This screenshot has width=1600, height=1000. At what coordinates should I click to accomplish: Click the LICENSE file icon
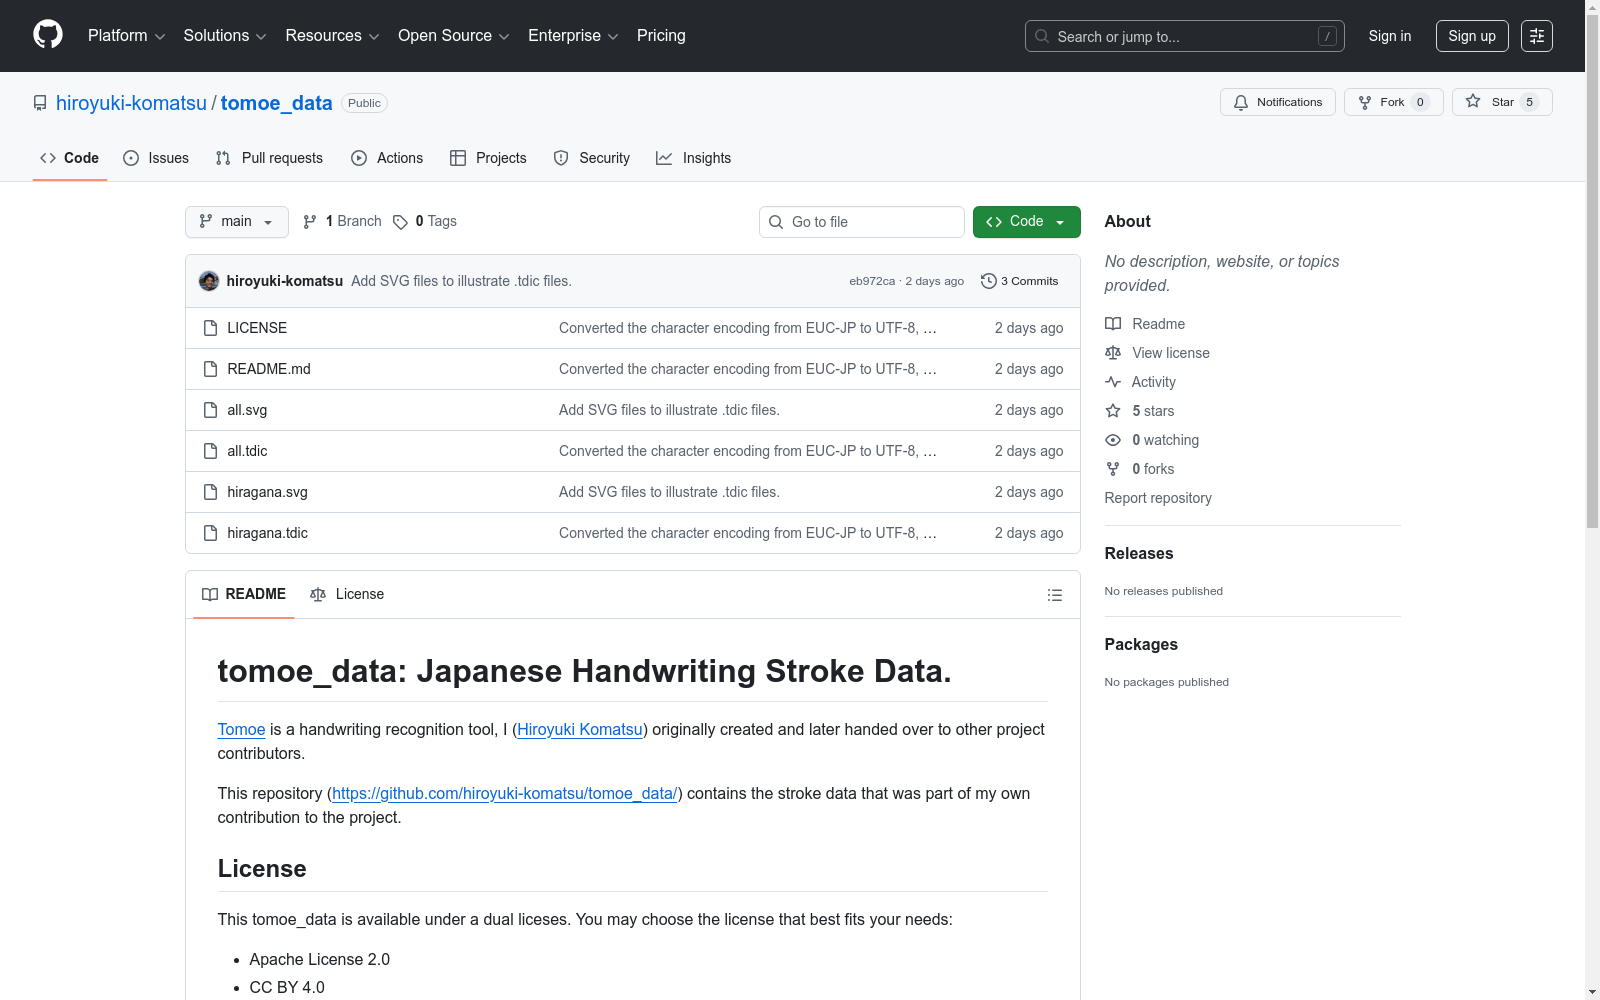tap(210, 328)
